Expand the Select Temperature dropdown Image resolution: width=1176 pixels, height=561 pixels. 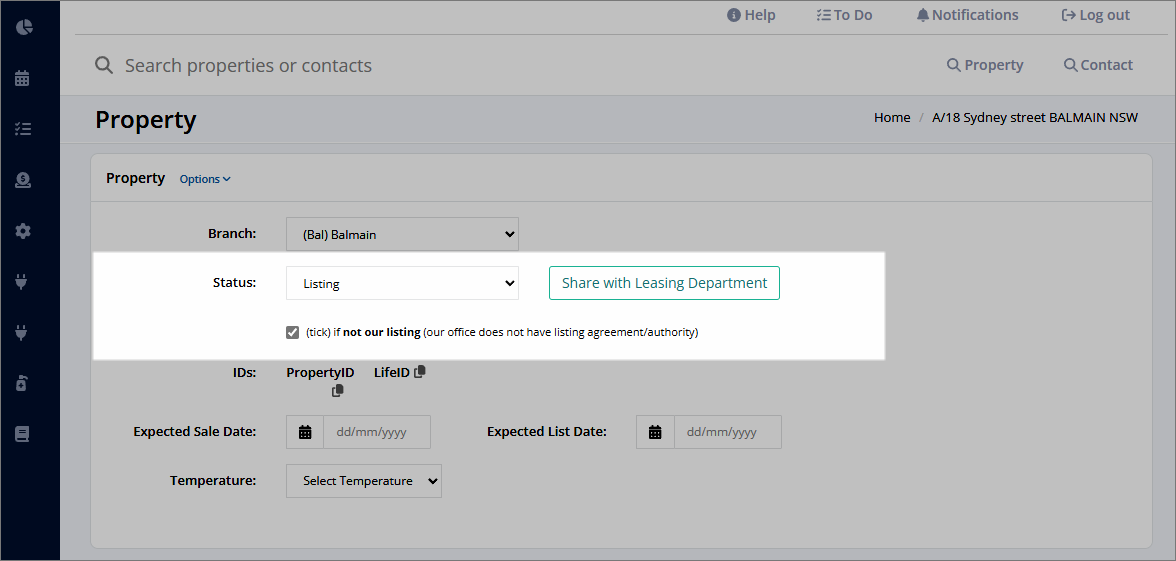point(364,481)
